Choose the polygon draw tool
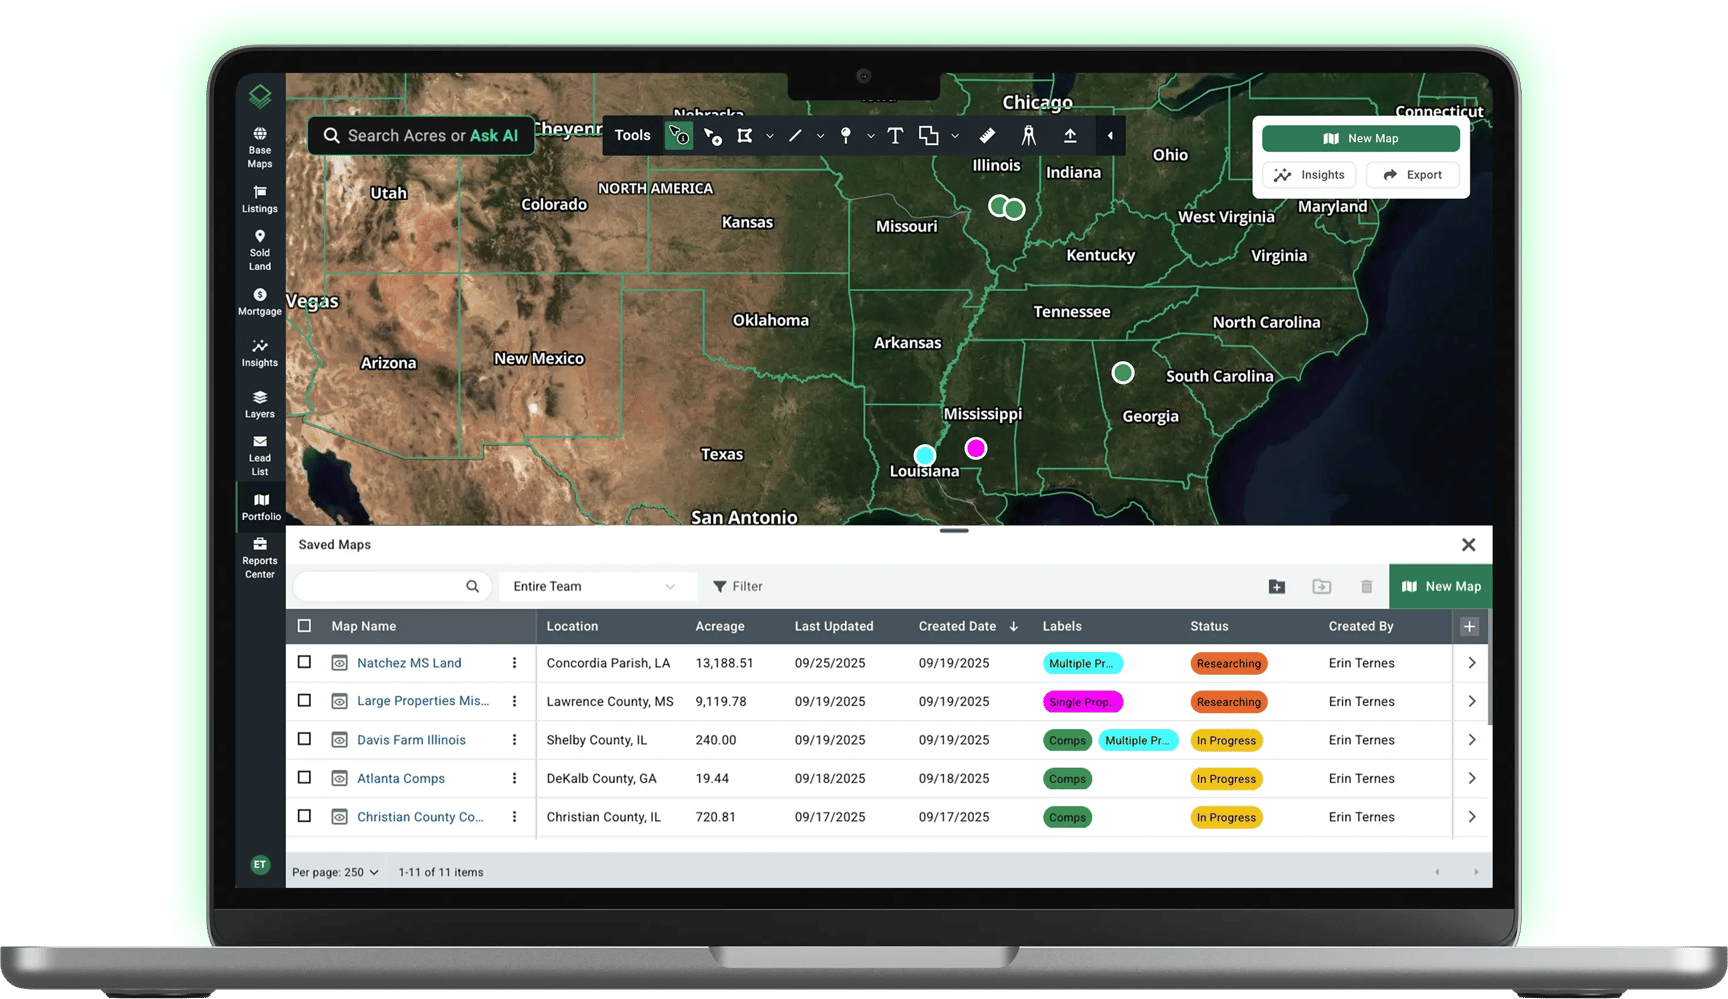Viewport: 1728px width, 999px height. (x=745, y=136)
